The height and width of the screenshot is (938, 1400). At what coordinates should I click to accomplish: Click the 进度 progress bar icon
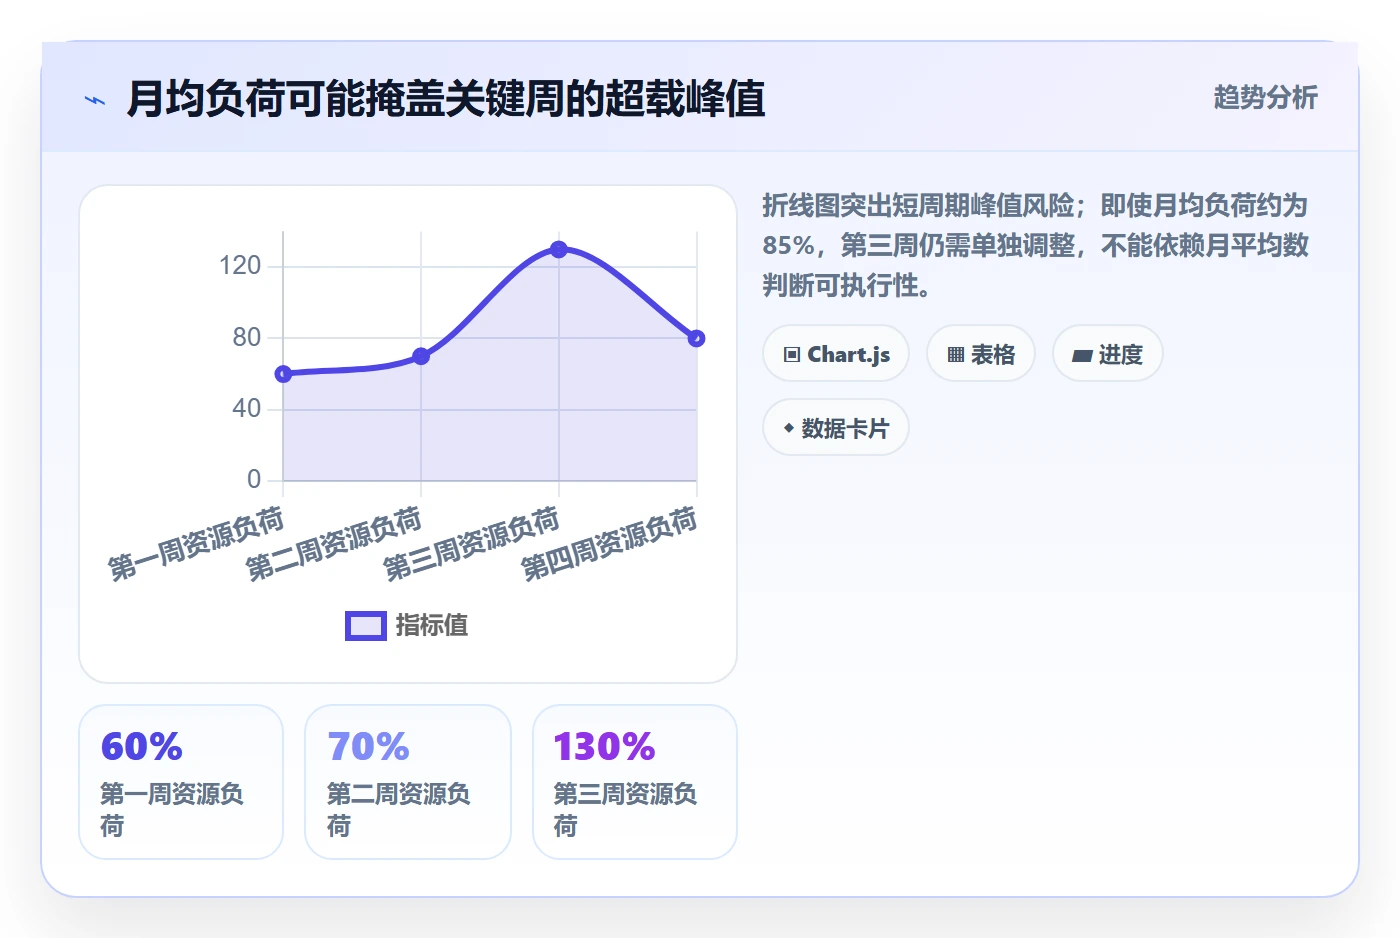coord(1082,355)
